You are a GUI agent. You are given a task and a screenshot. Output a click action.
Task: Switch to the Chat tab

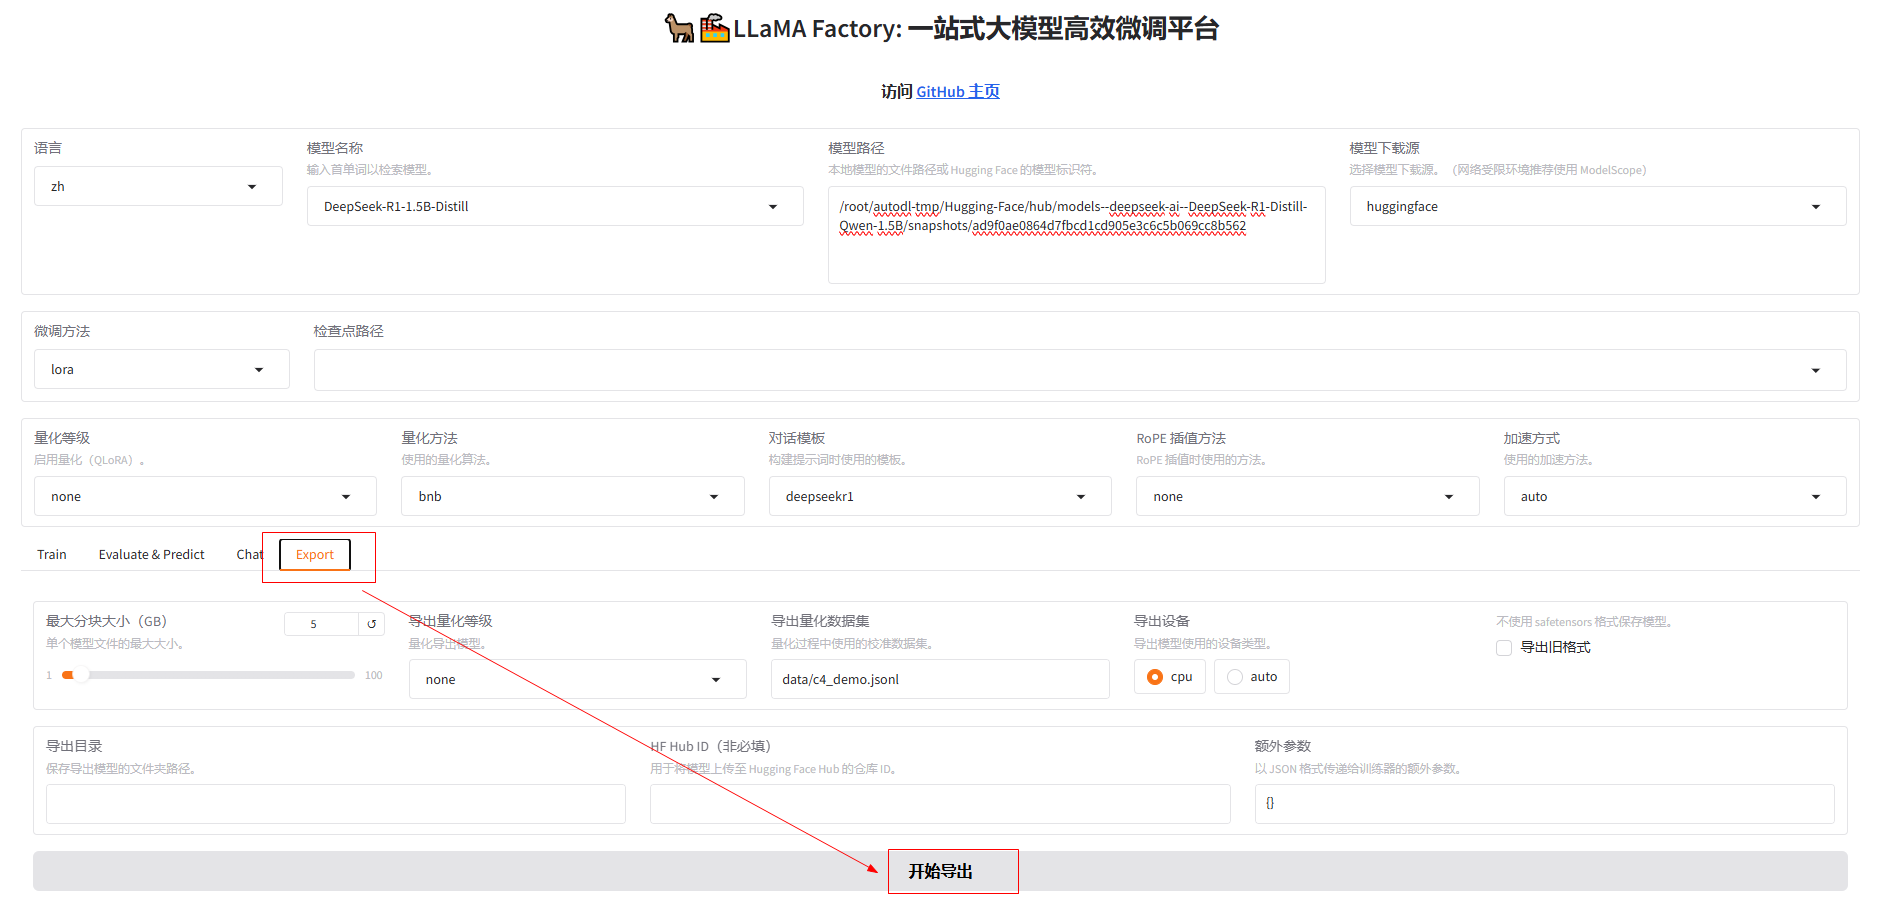[x=249, y=554]
